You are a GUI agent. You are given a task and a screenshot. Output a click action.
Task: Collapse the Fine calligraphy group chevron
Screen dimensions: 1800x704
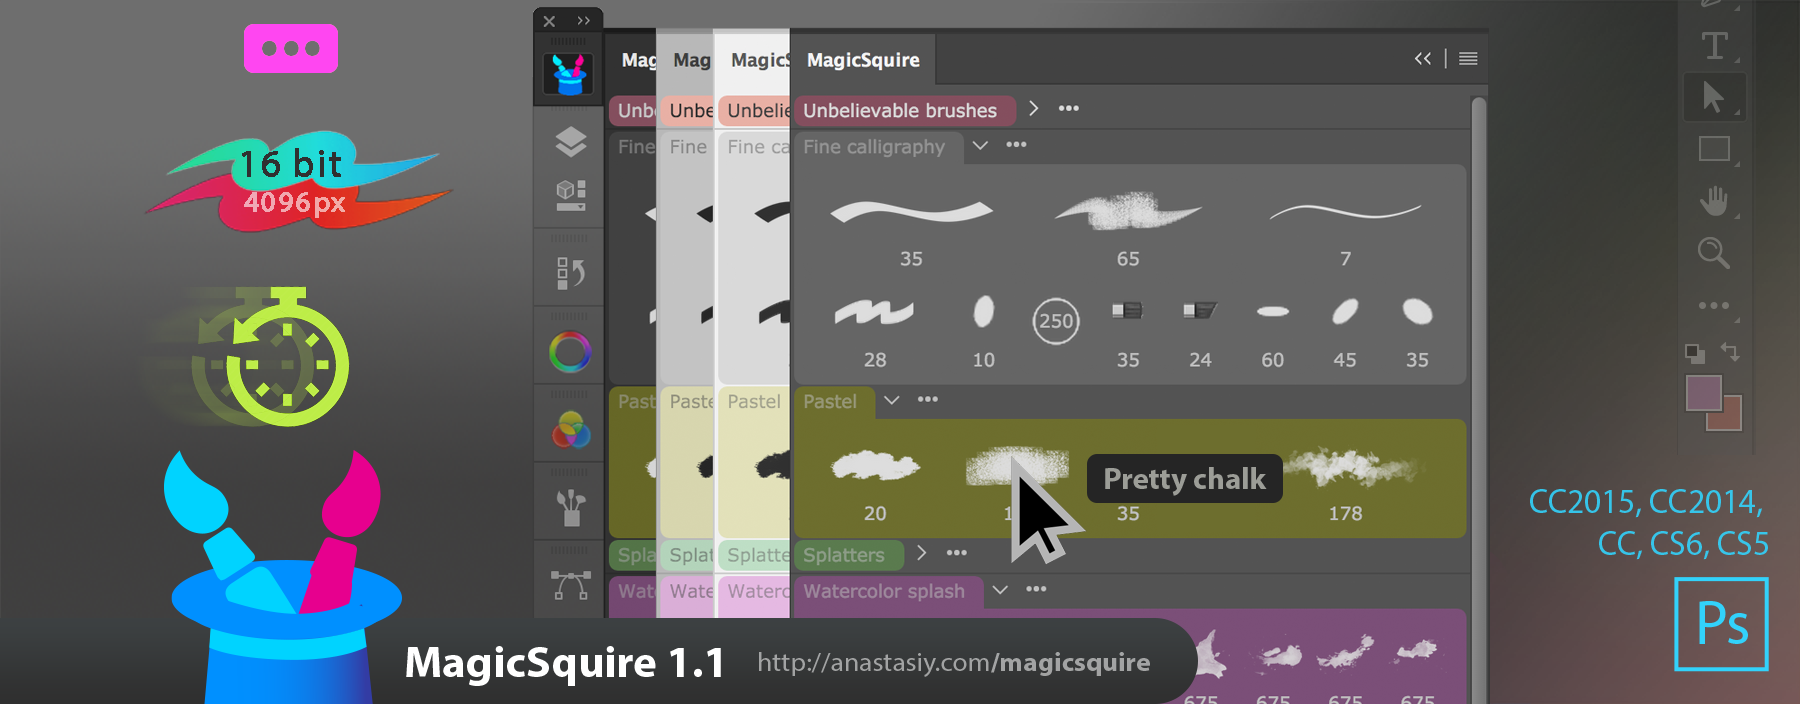tap(981, 145)
